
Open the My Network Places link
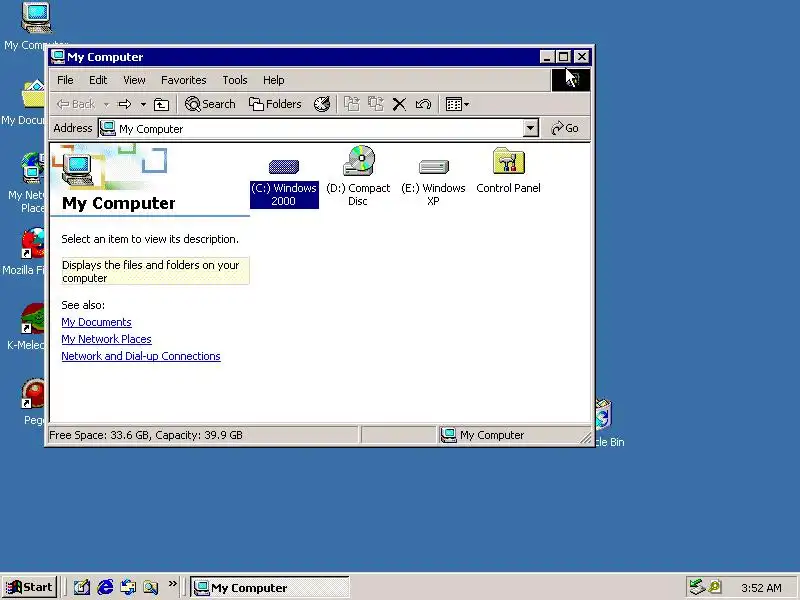106,339
